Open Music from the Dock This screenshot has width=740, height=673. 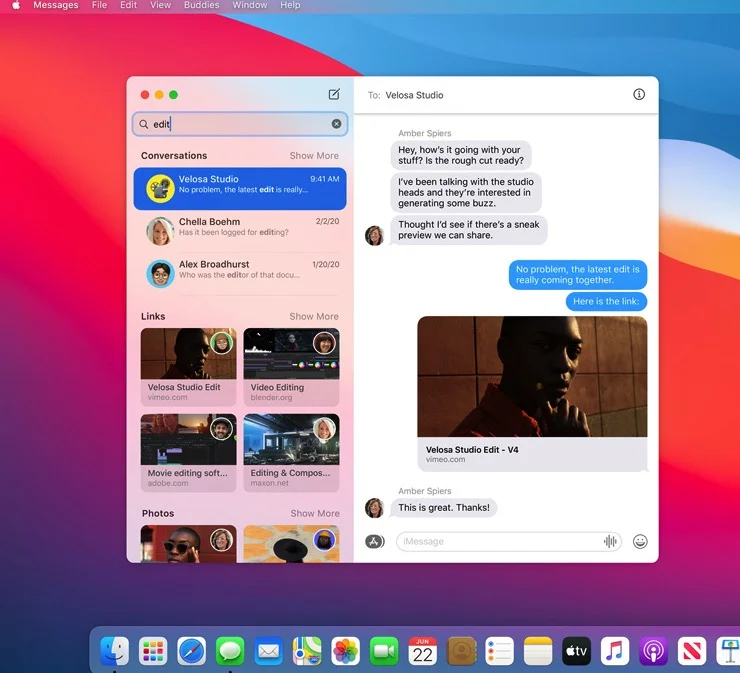click(615, 651)
